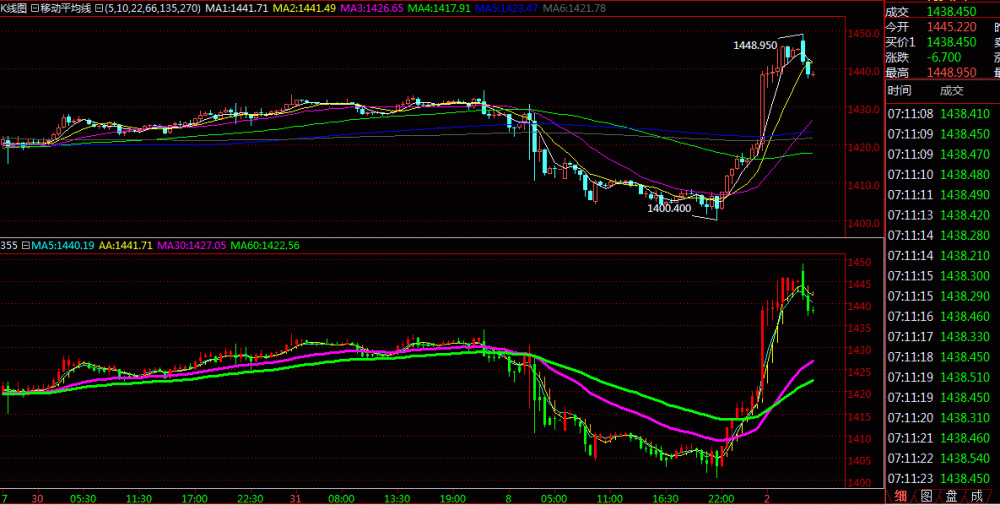1000x505 pixels.
Task: Click the K线图 chart label
Action: click(x=14, y=8)
